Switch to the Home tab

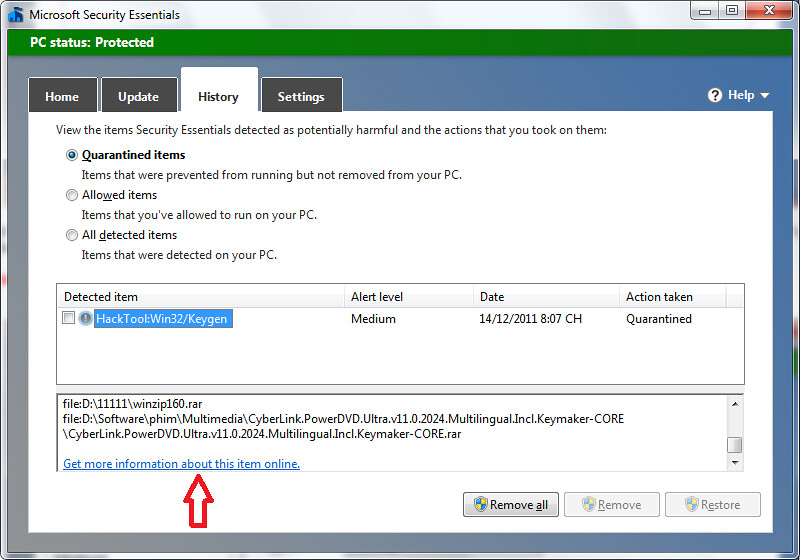point(62,95)
